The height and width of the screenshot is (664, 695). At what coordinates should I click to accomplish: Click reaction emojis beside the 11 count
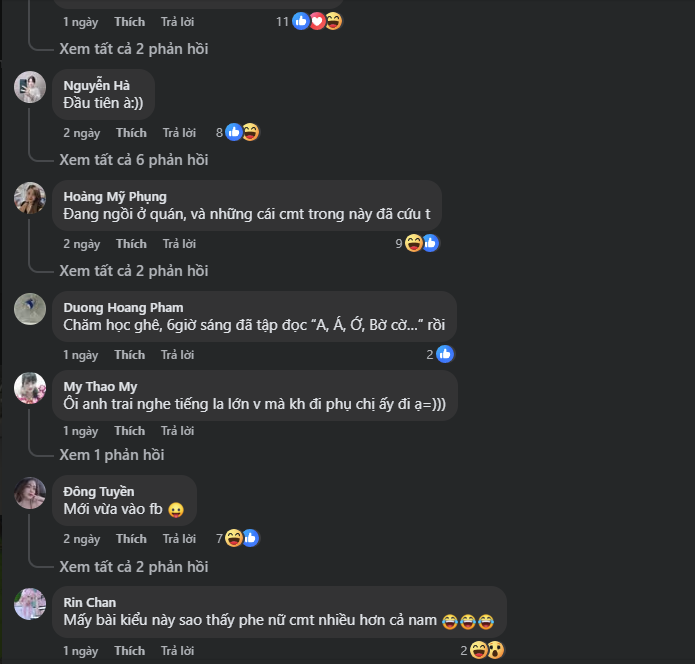[317, 21]
